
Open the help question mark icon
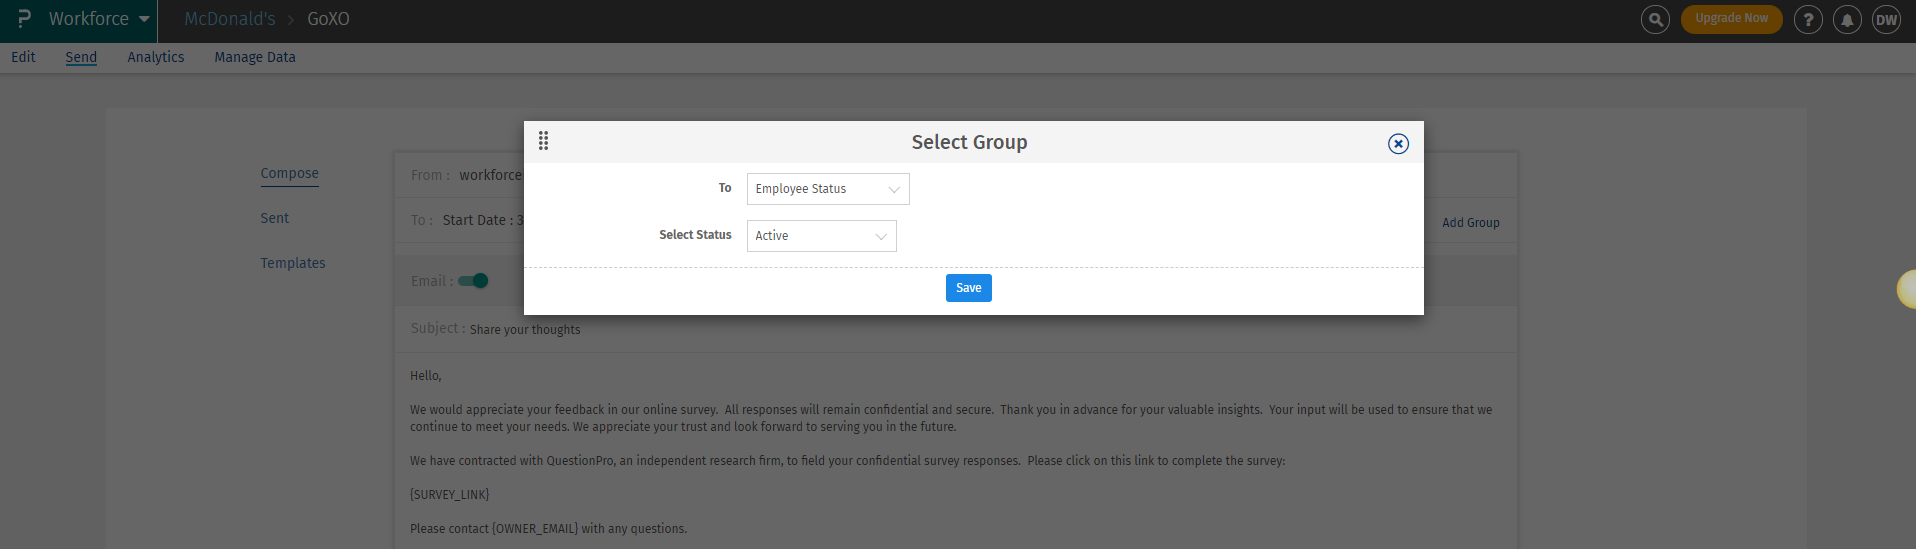pyautogui.click(x=1808, y=19)
